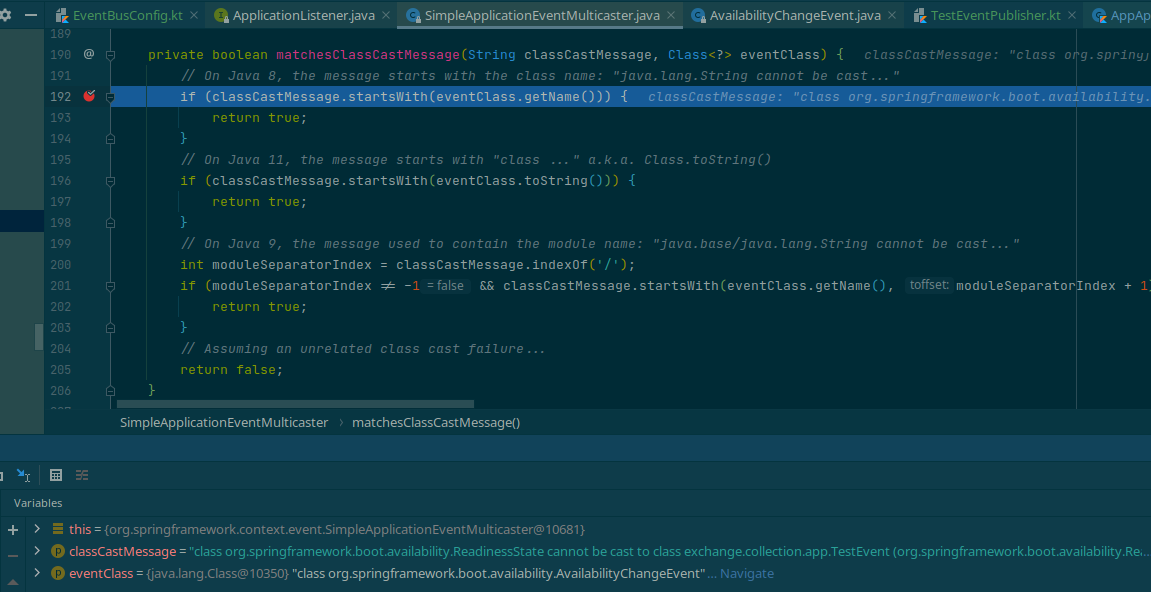Click the 'return false;' statement on line 205
Screen dimensions: 1151x592
231,369
